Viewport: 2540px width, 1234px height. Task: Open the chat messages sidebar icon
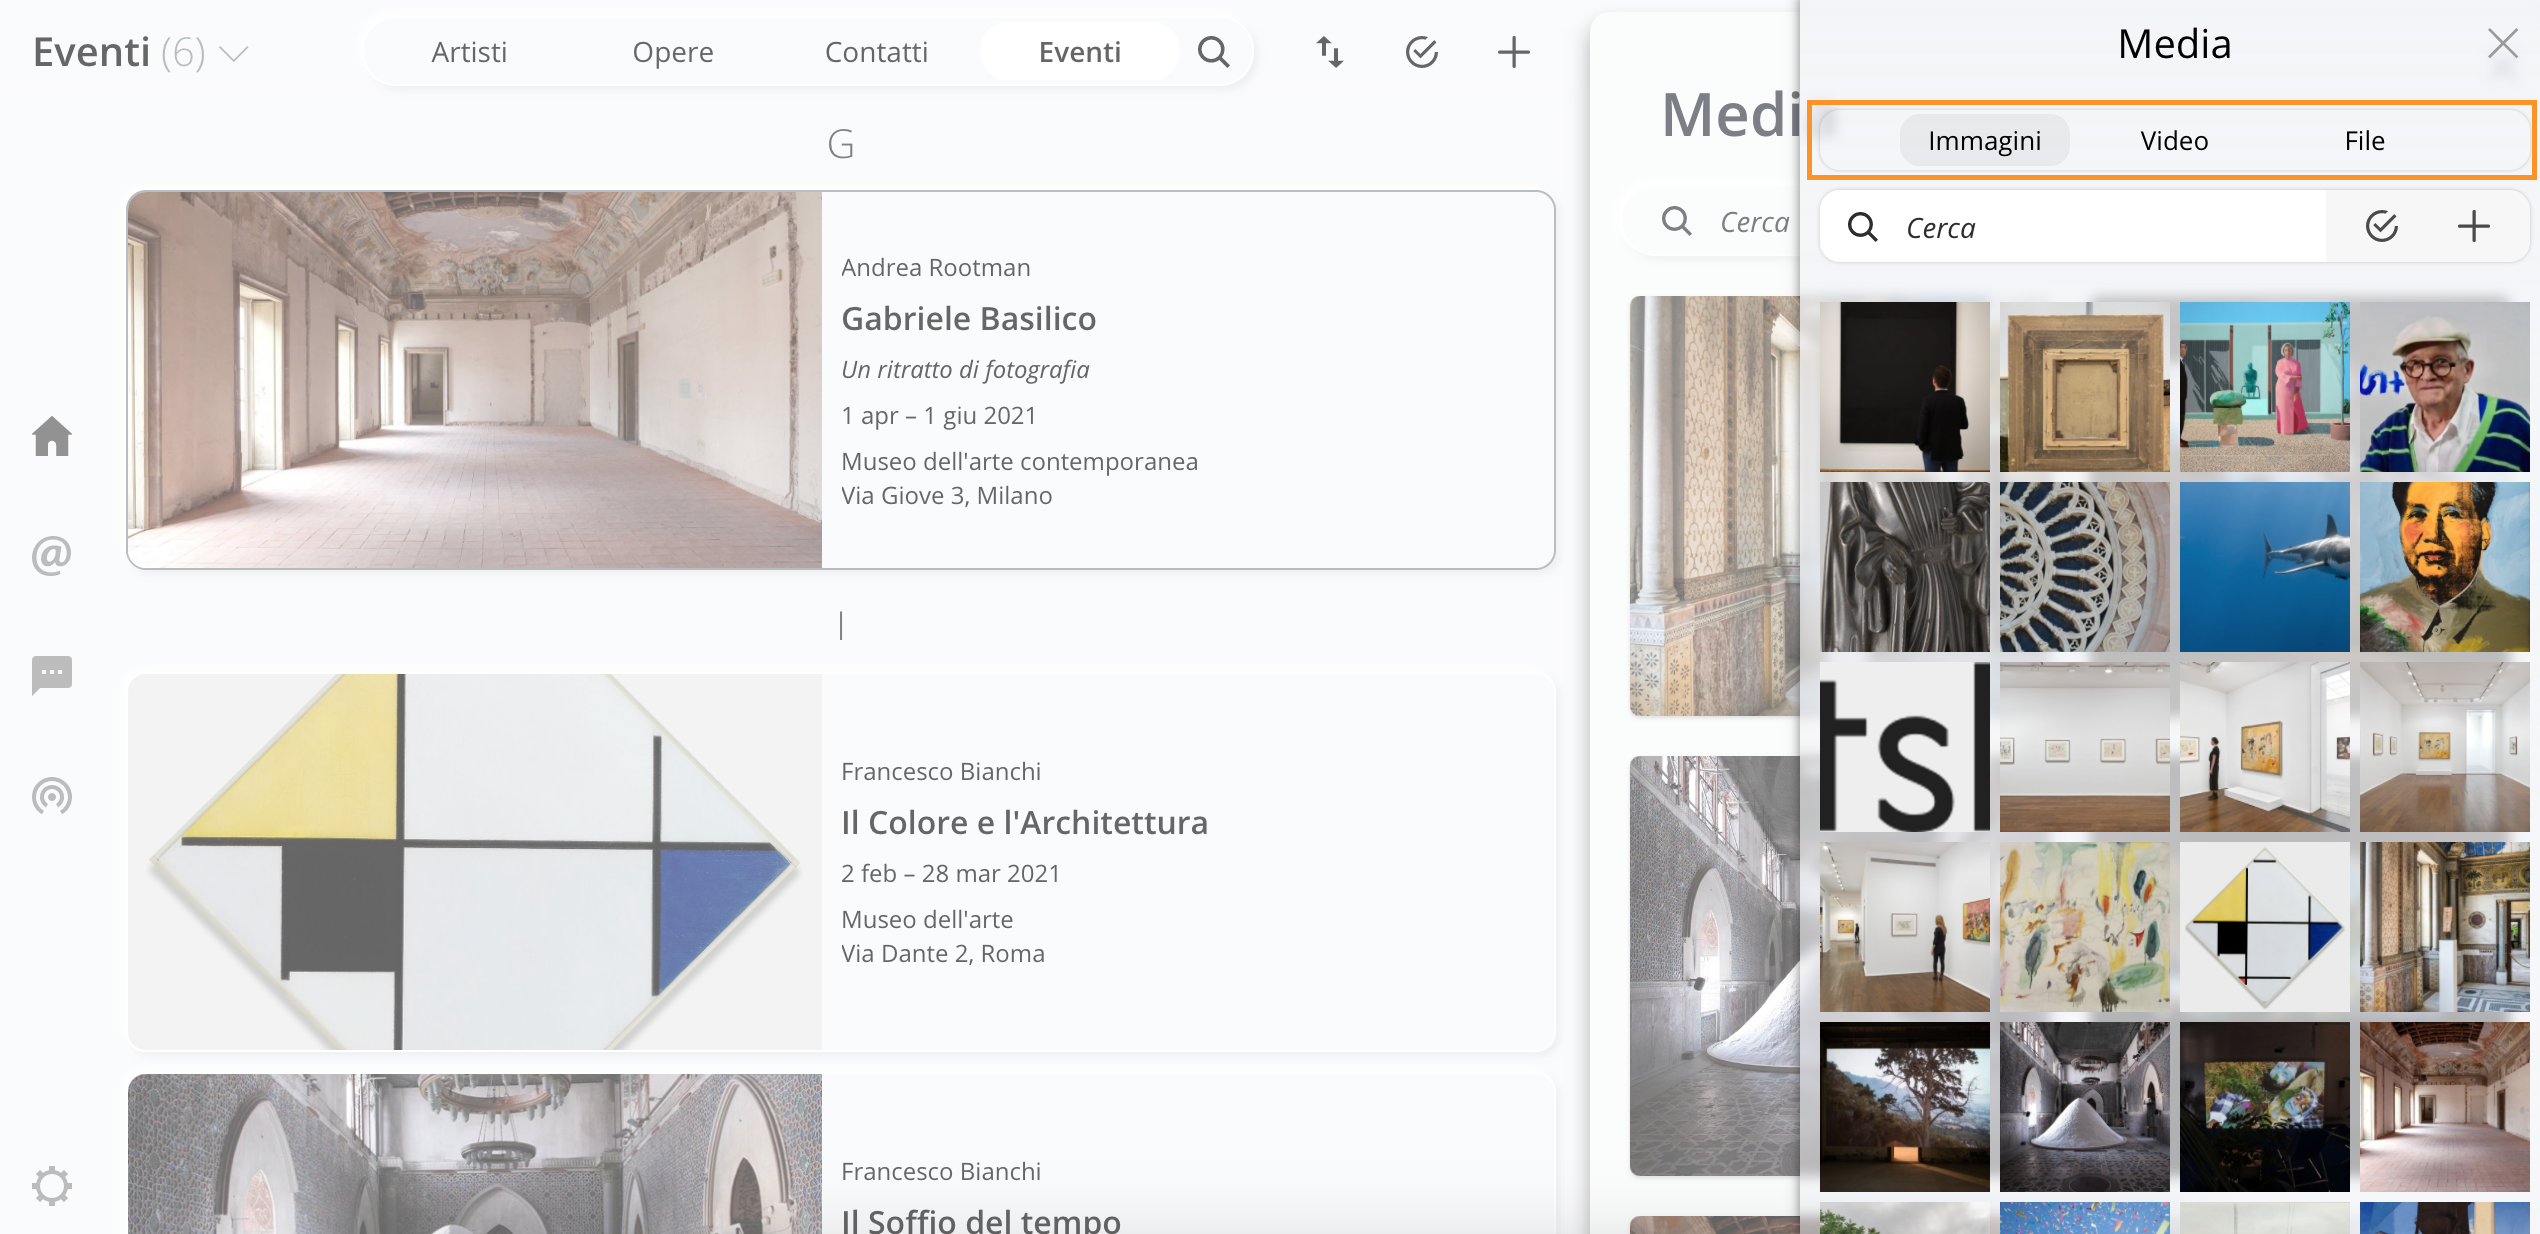[52, 675]
